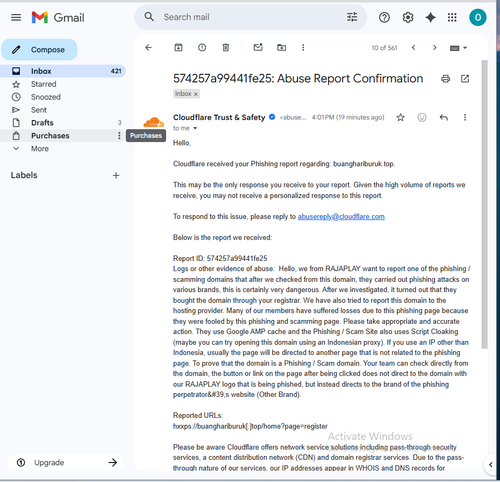
Task: Open toolbar More options menu
Action: pos(303,48)
